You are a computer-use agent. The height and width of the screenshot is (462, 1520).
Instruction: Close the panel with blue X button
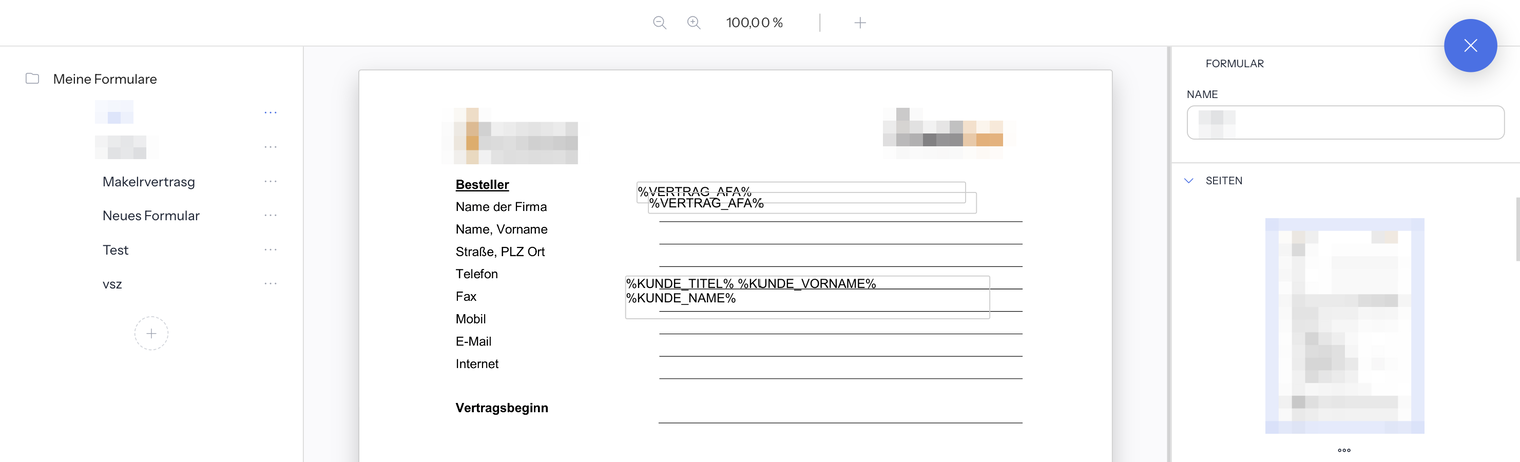point(1470,45)
